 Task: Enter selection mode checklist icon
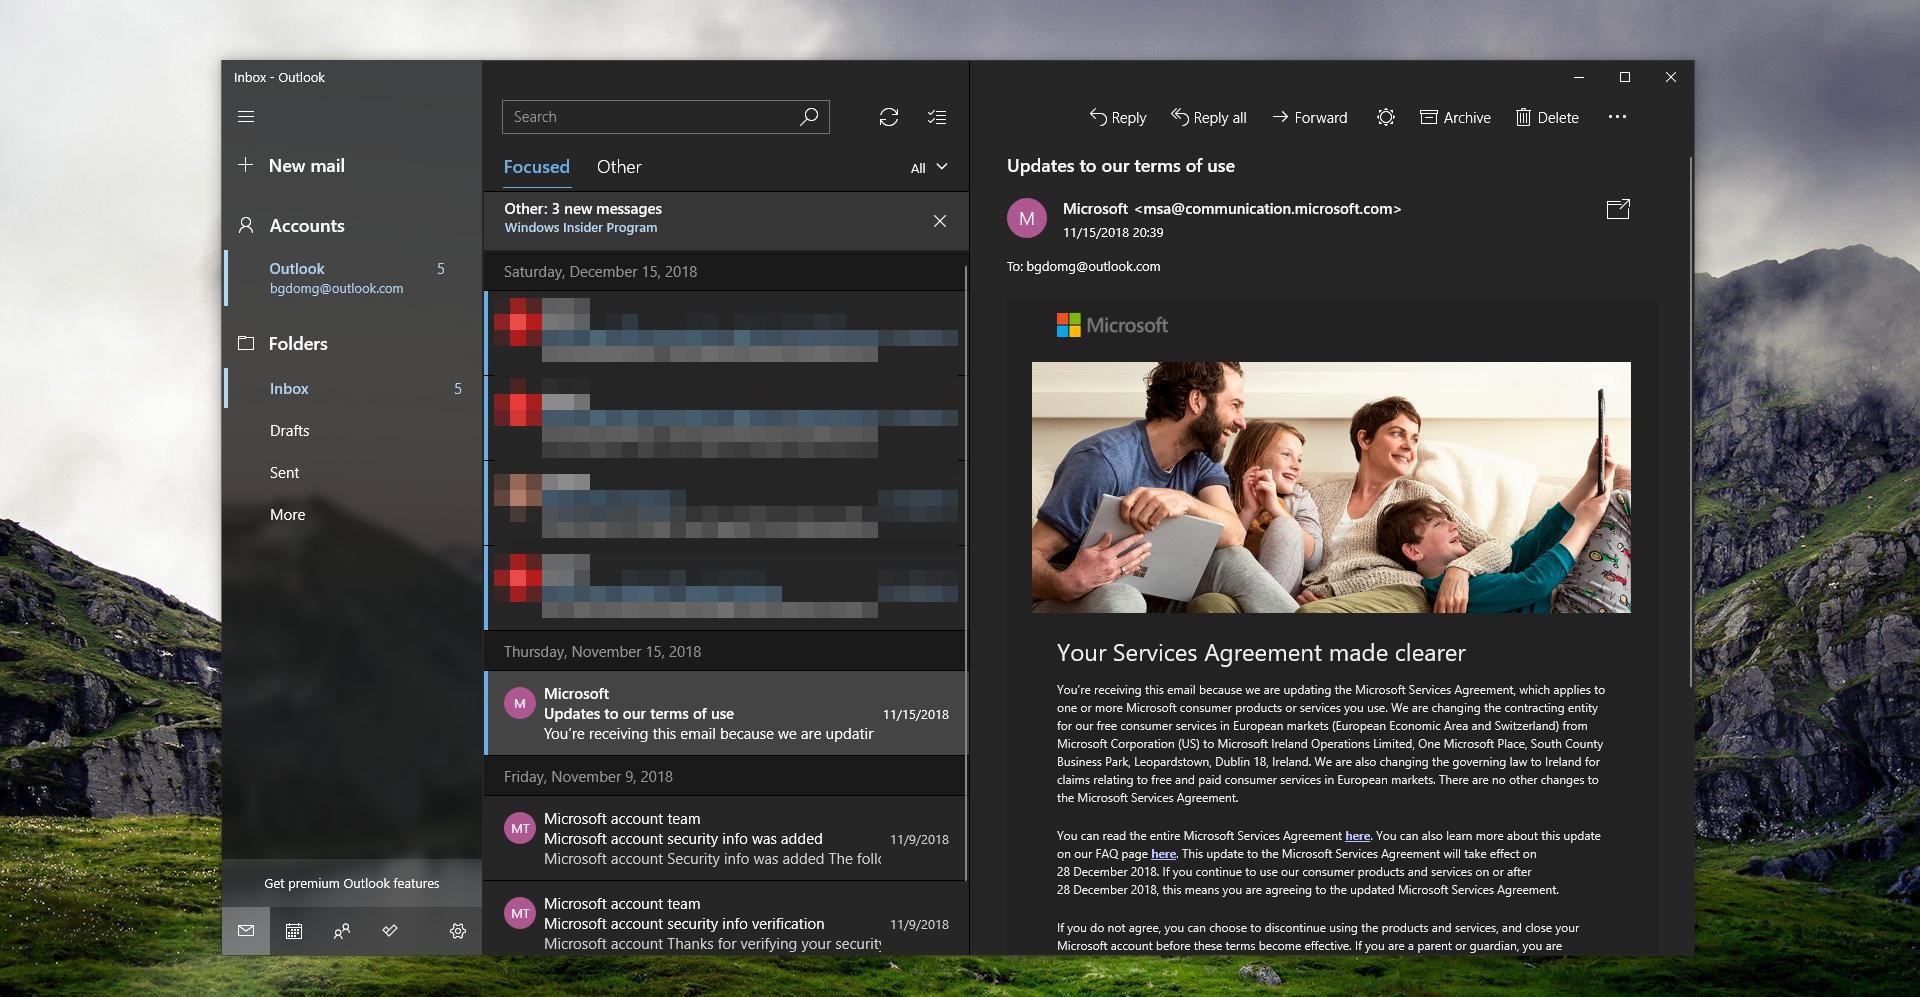pos(937,117)
